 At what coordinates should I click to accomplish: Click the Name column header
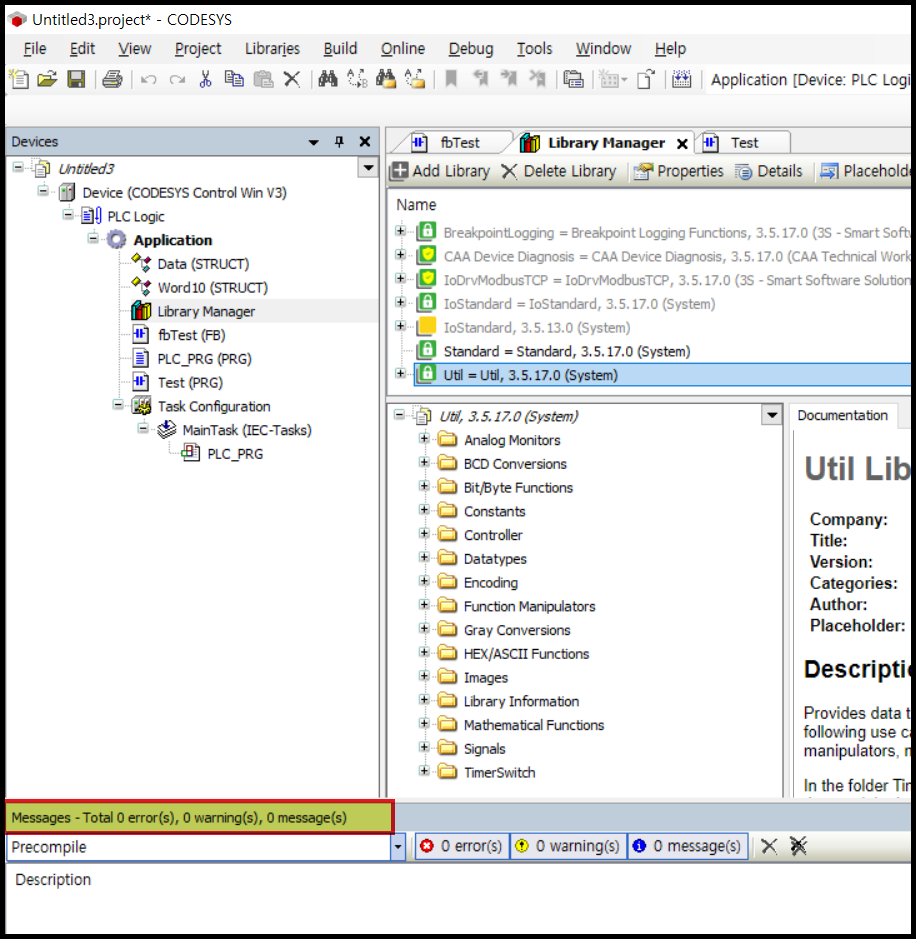tap(416, 205)
